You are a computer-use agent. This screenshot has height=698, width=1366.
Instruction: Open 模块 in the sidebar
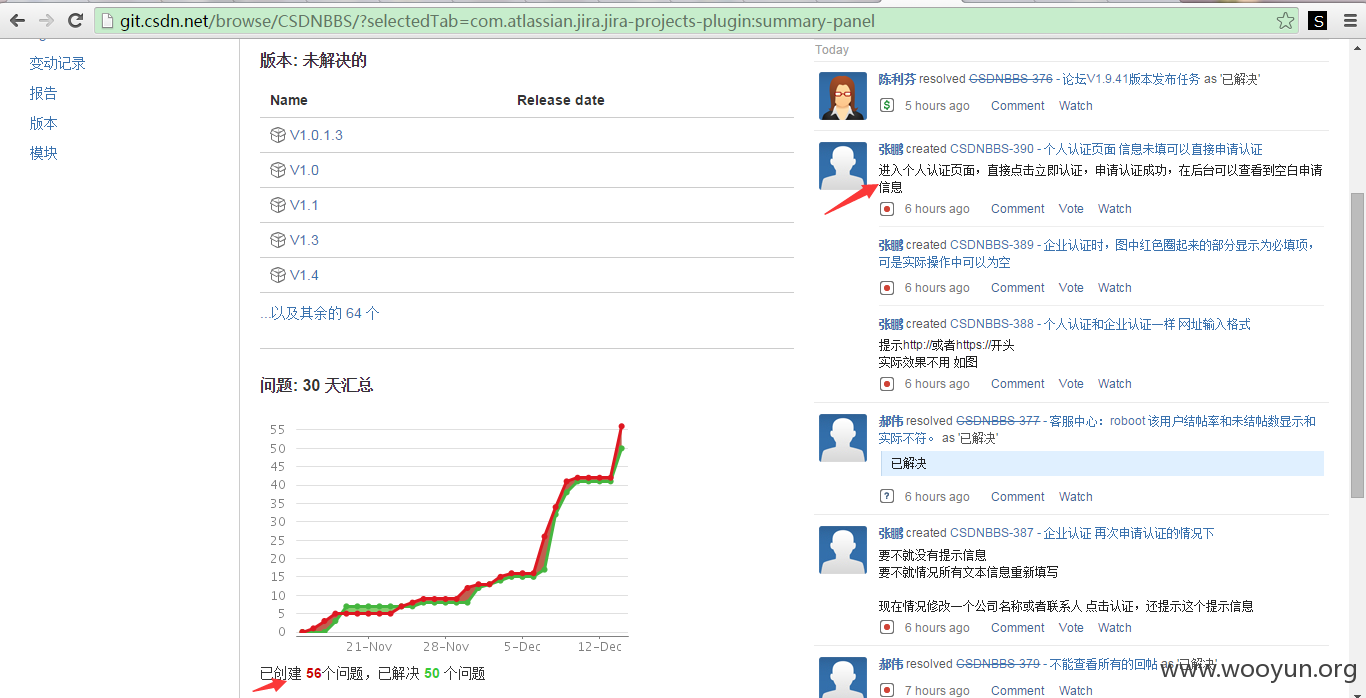click(x=44, y=153)
